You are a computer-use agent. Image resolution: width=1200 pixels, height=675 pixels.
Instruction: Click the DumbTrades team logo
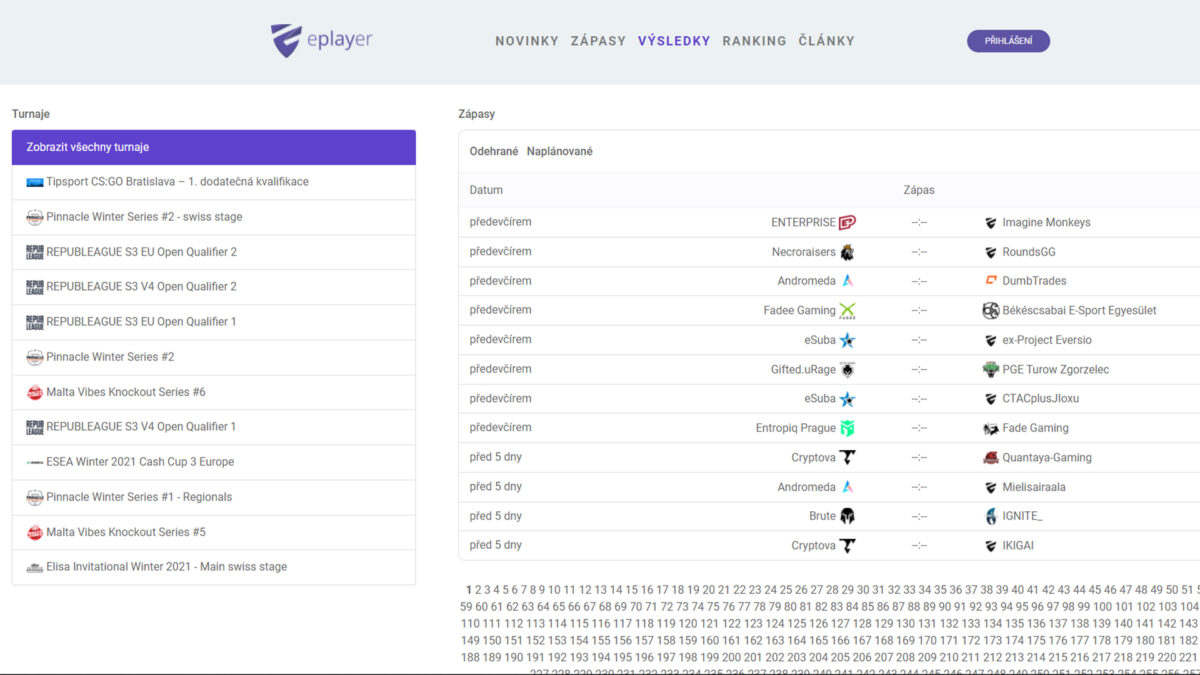(991, 281)
